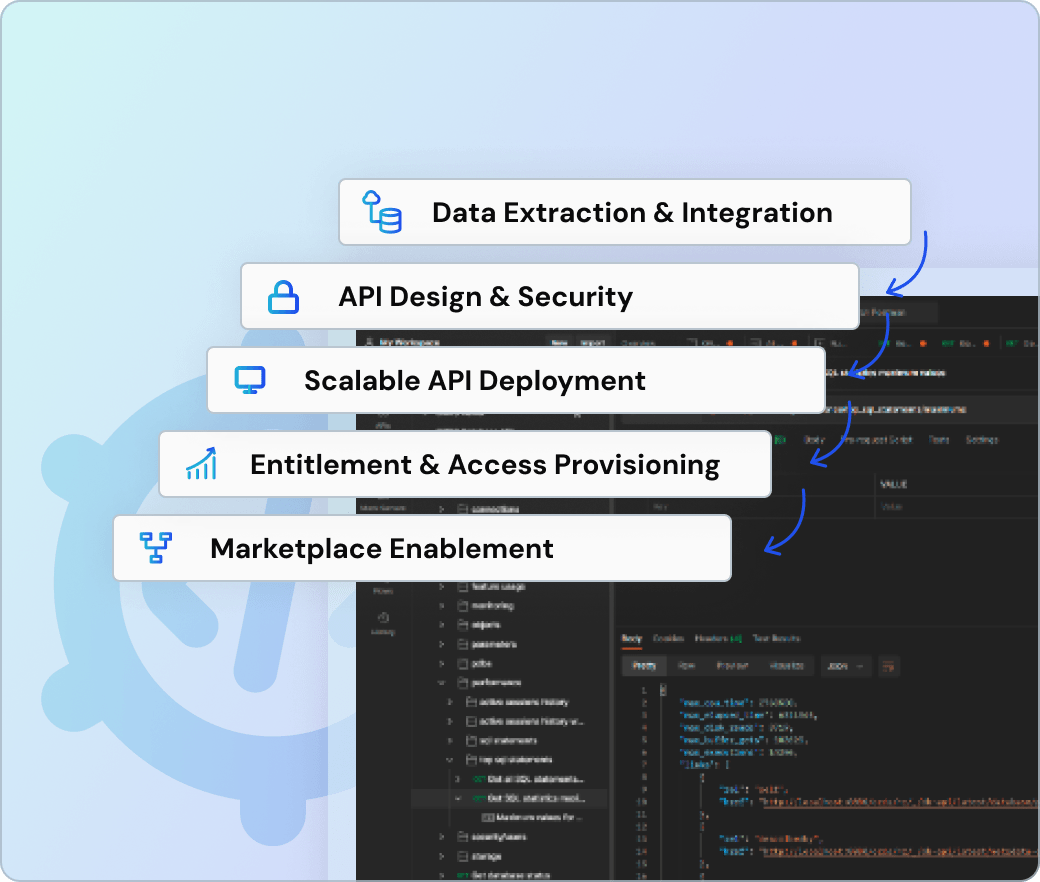
Task: Click the wrap lines icon beside JSON dropdown
Action: tap(887, 666)
